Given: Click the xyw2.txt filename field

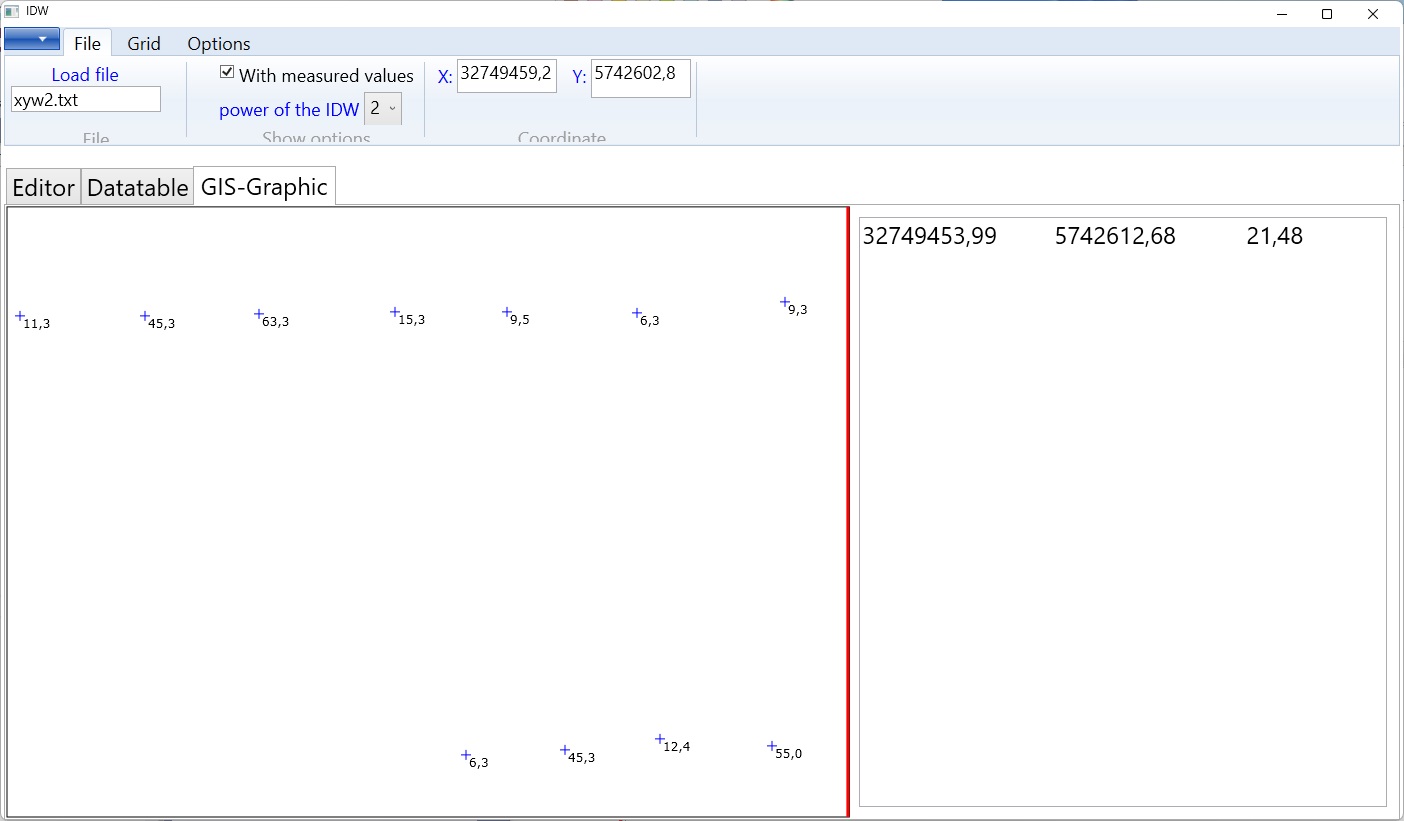Looking at the screenshot, I should 85,100.
